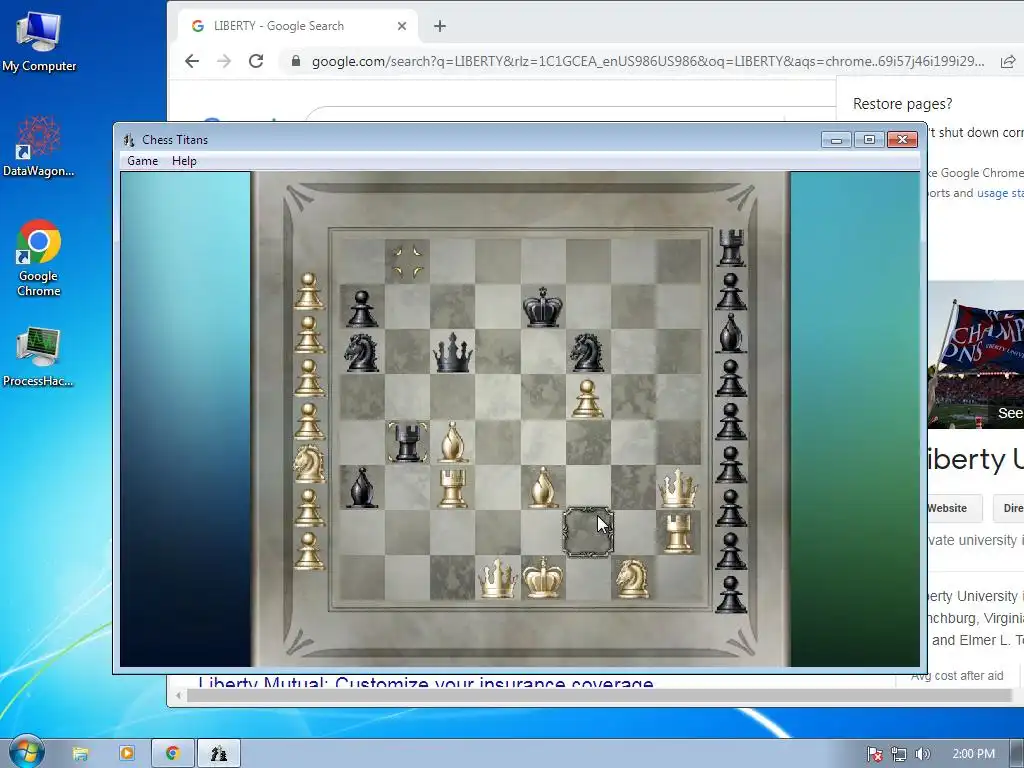Viewport: 1024px width, 768px height.
Task: Open the Windows Start menu
Action: click(25, 753)
